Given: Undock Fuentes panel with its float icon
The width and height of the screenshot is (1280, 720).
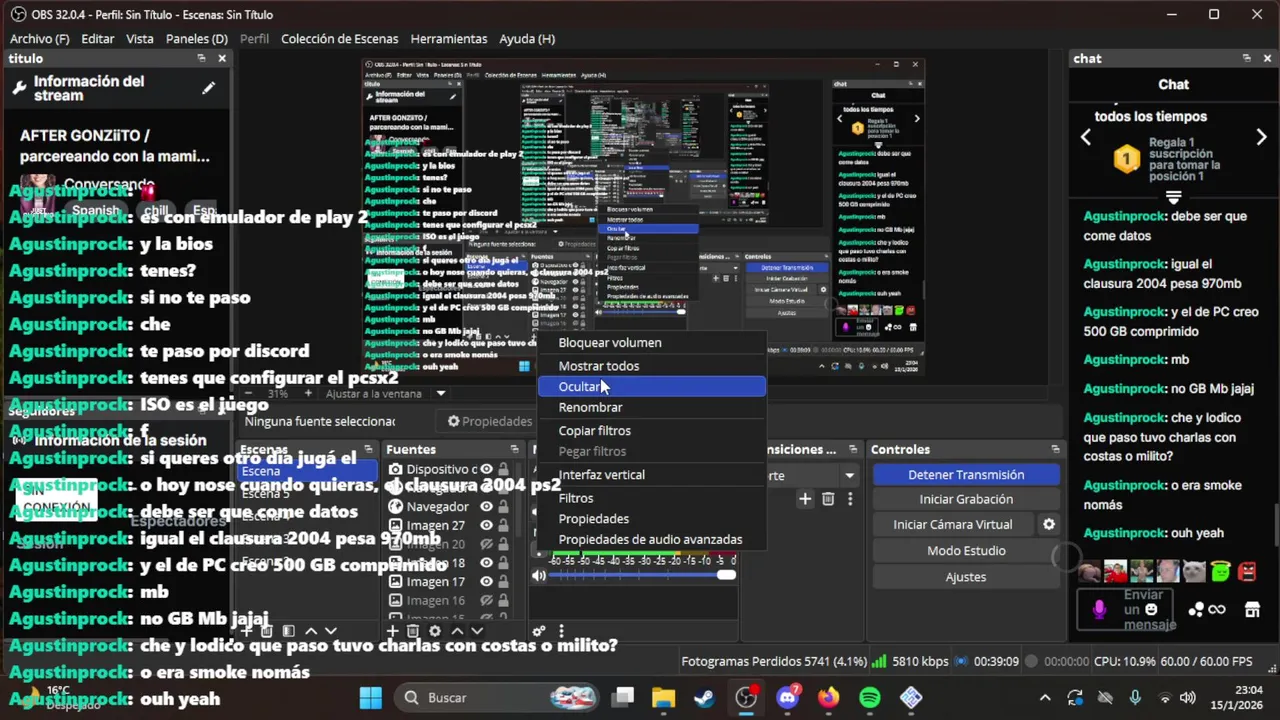Looking at the screenshot, I should (x=514, y=450).
